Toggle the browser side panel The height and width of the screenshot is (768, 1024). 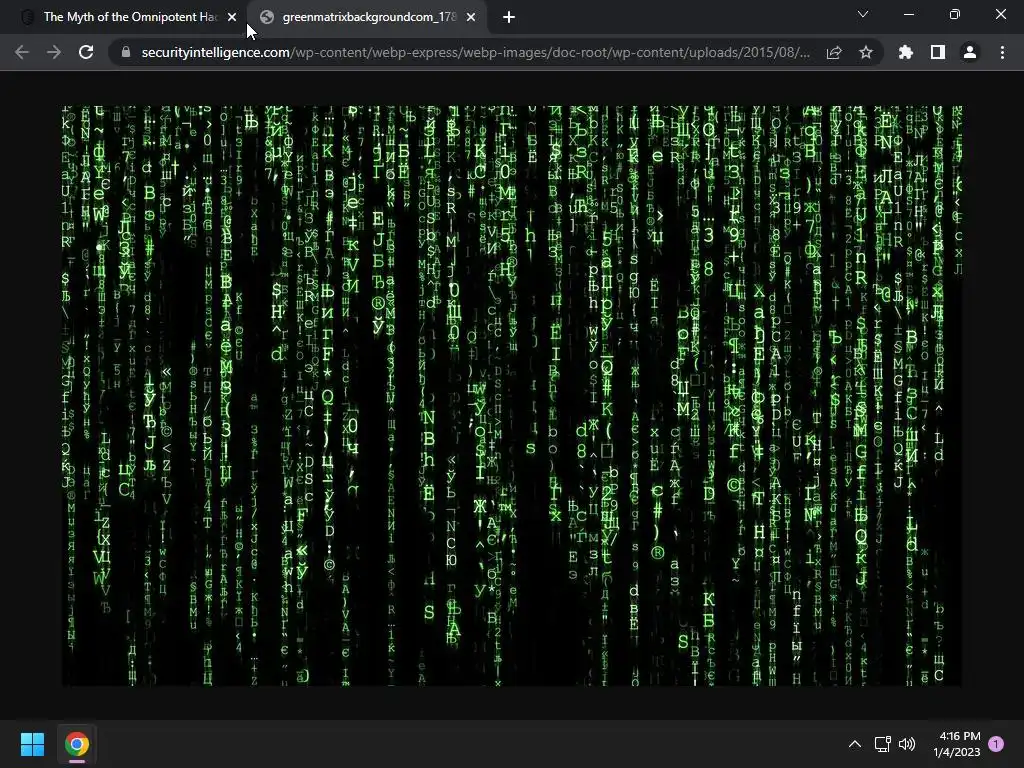point(938,52)
